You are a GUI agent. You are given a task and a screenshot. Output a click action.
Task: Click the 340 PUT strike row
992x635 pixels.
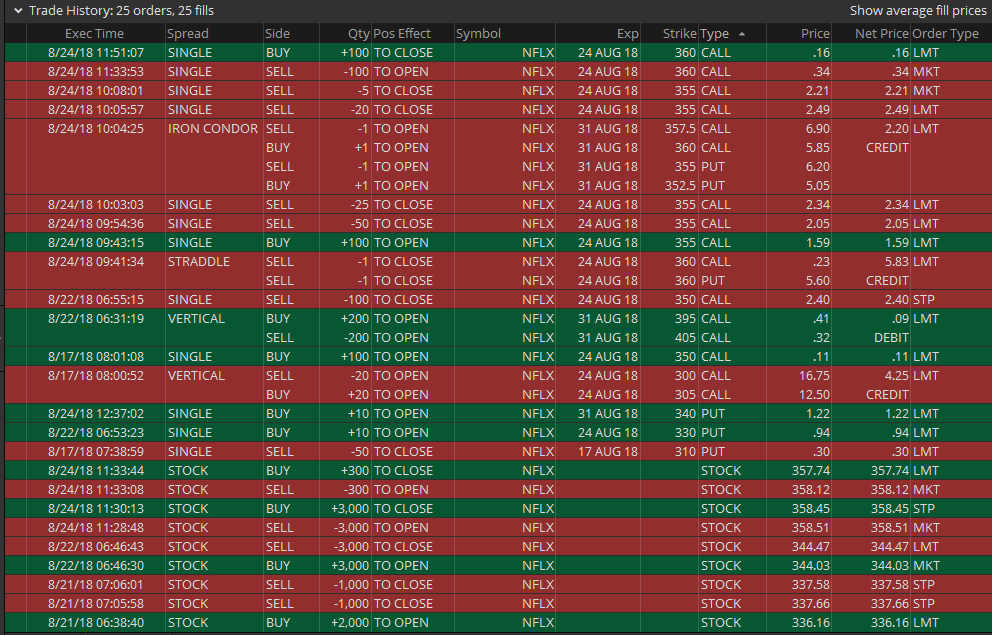pyautogui.click(x=680, y=414)
